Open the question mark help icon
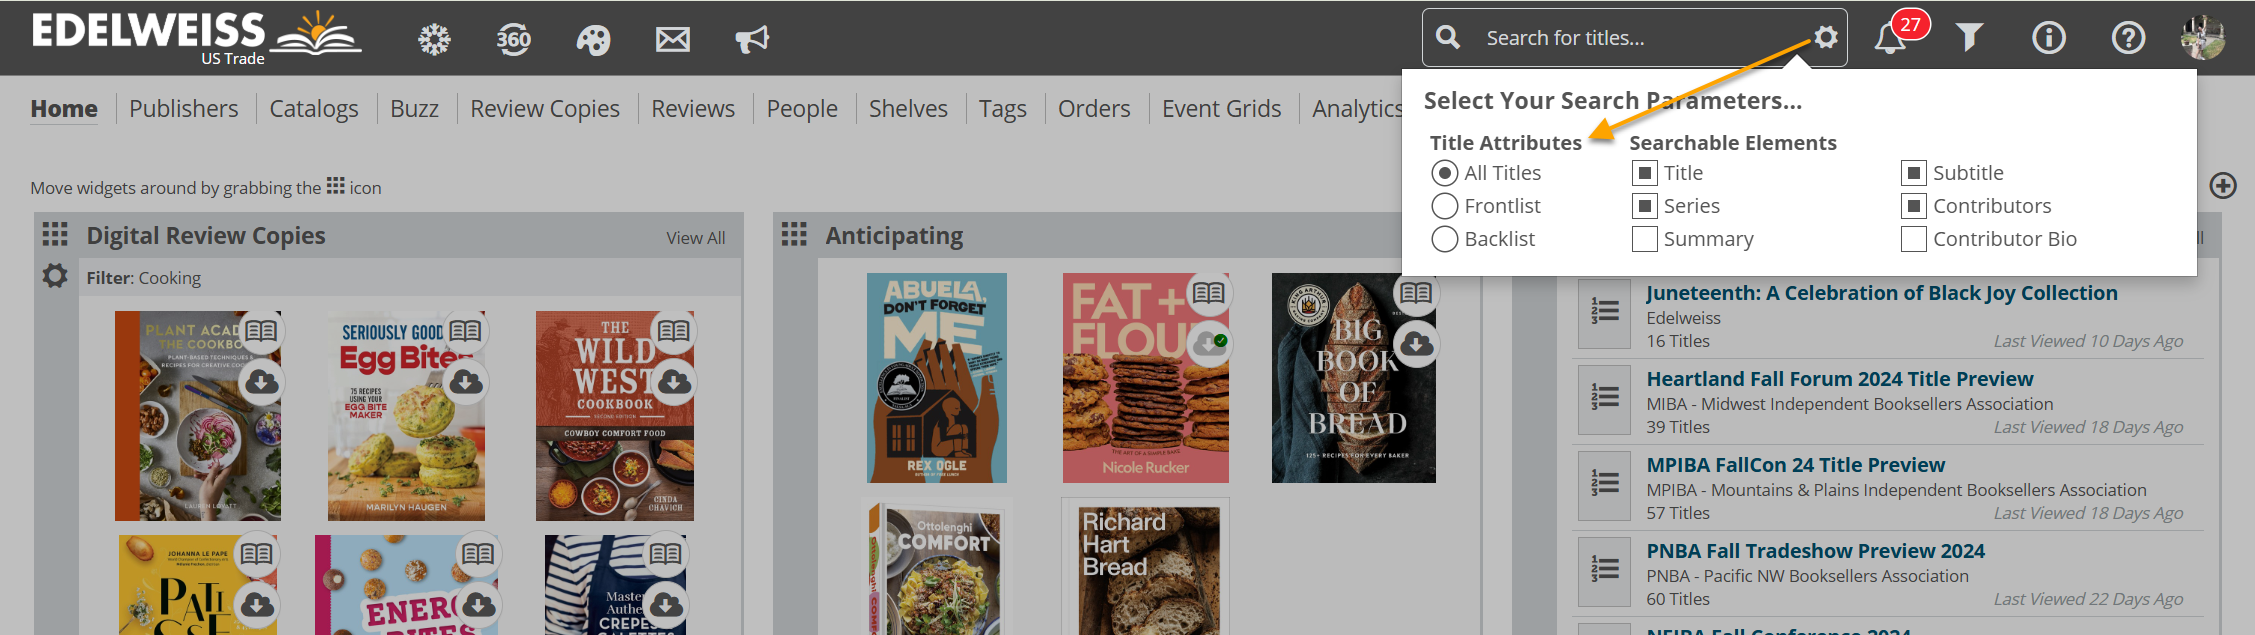The image size is (2255, 635). (2127, 38)
